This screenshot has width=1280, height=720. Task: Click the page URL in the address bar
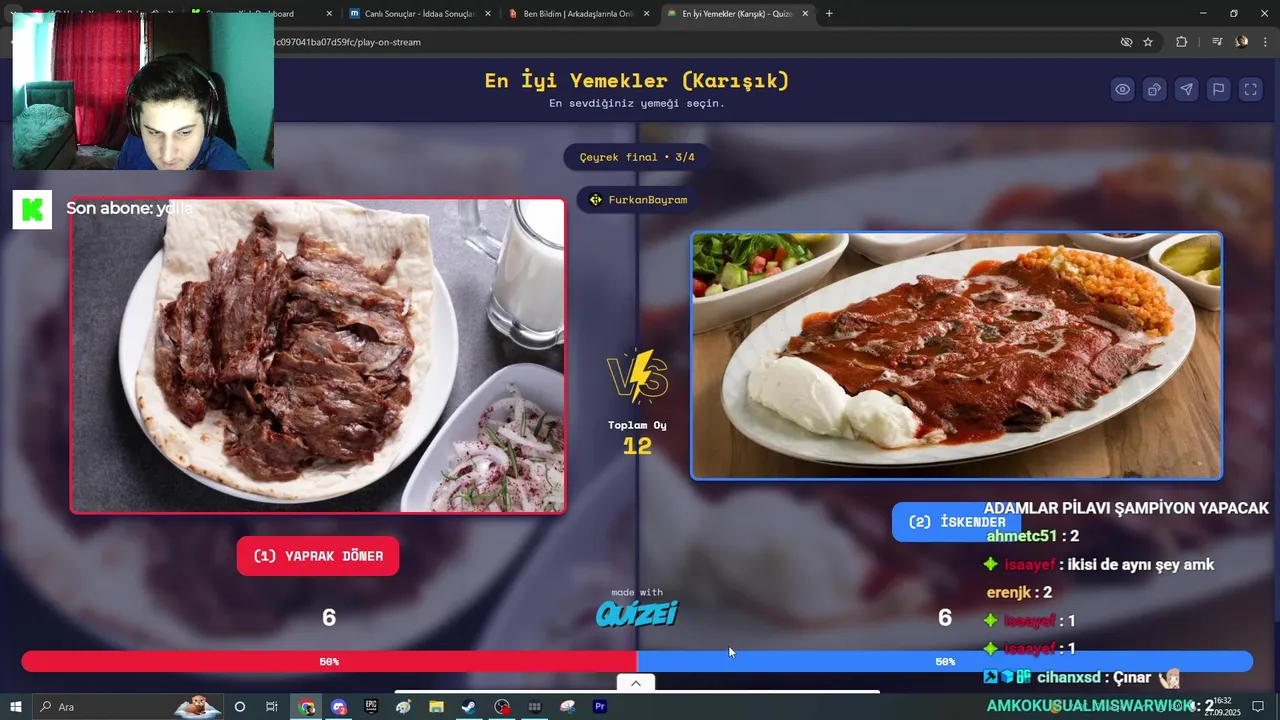tap(345, 42)
